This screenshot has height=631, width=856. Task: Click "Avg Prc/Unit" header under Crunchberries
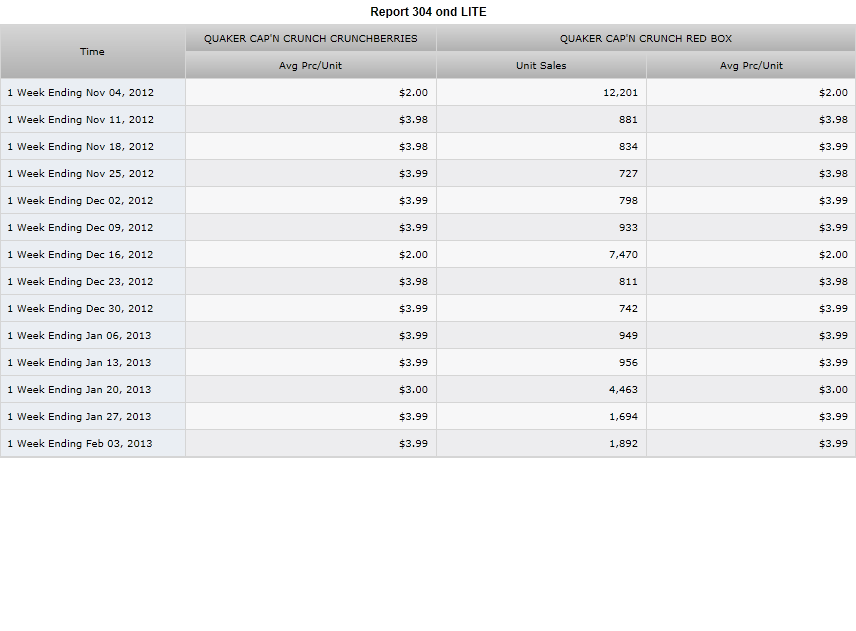311,66
